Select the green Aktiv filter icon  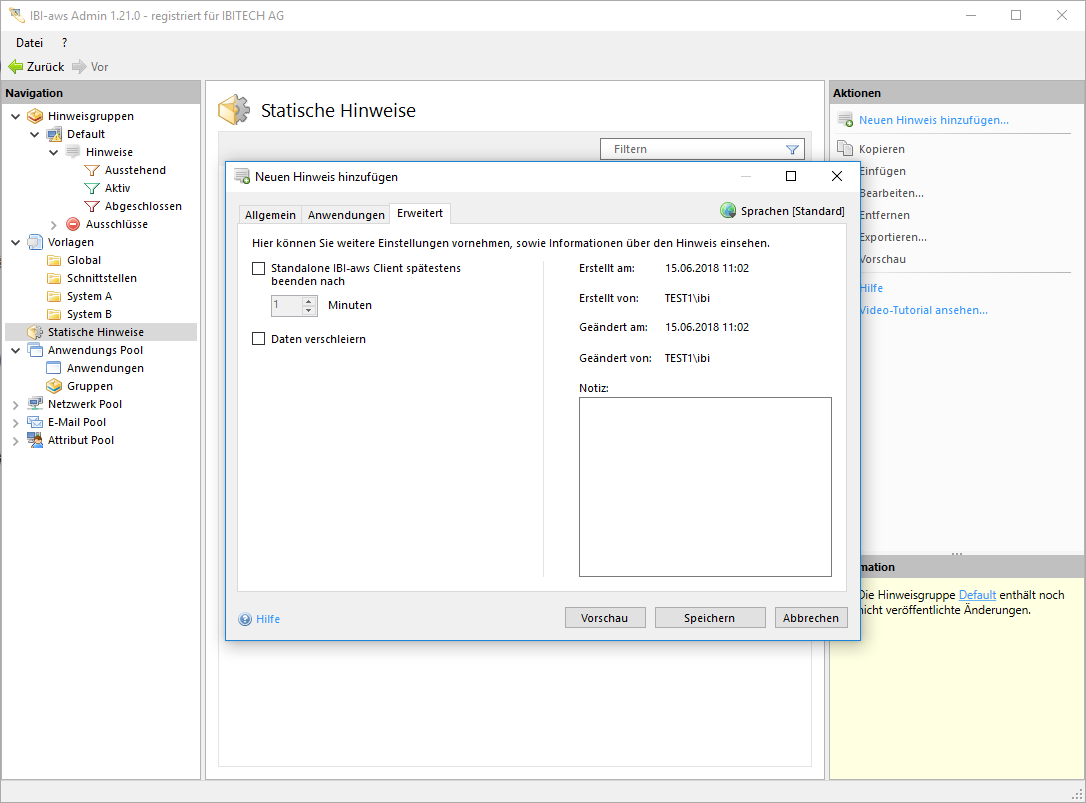92,188
